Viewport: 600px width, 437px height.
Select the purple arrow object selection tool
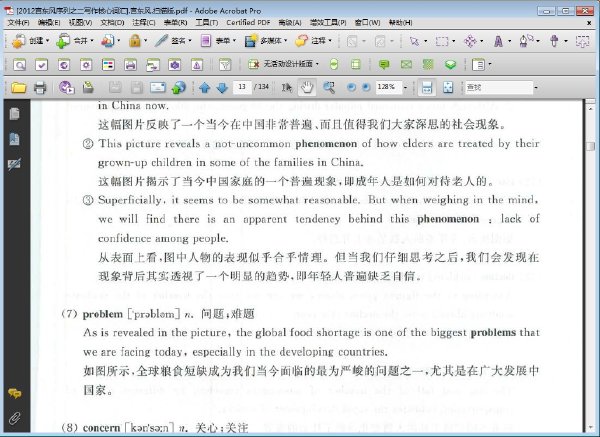coord(414,41)
